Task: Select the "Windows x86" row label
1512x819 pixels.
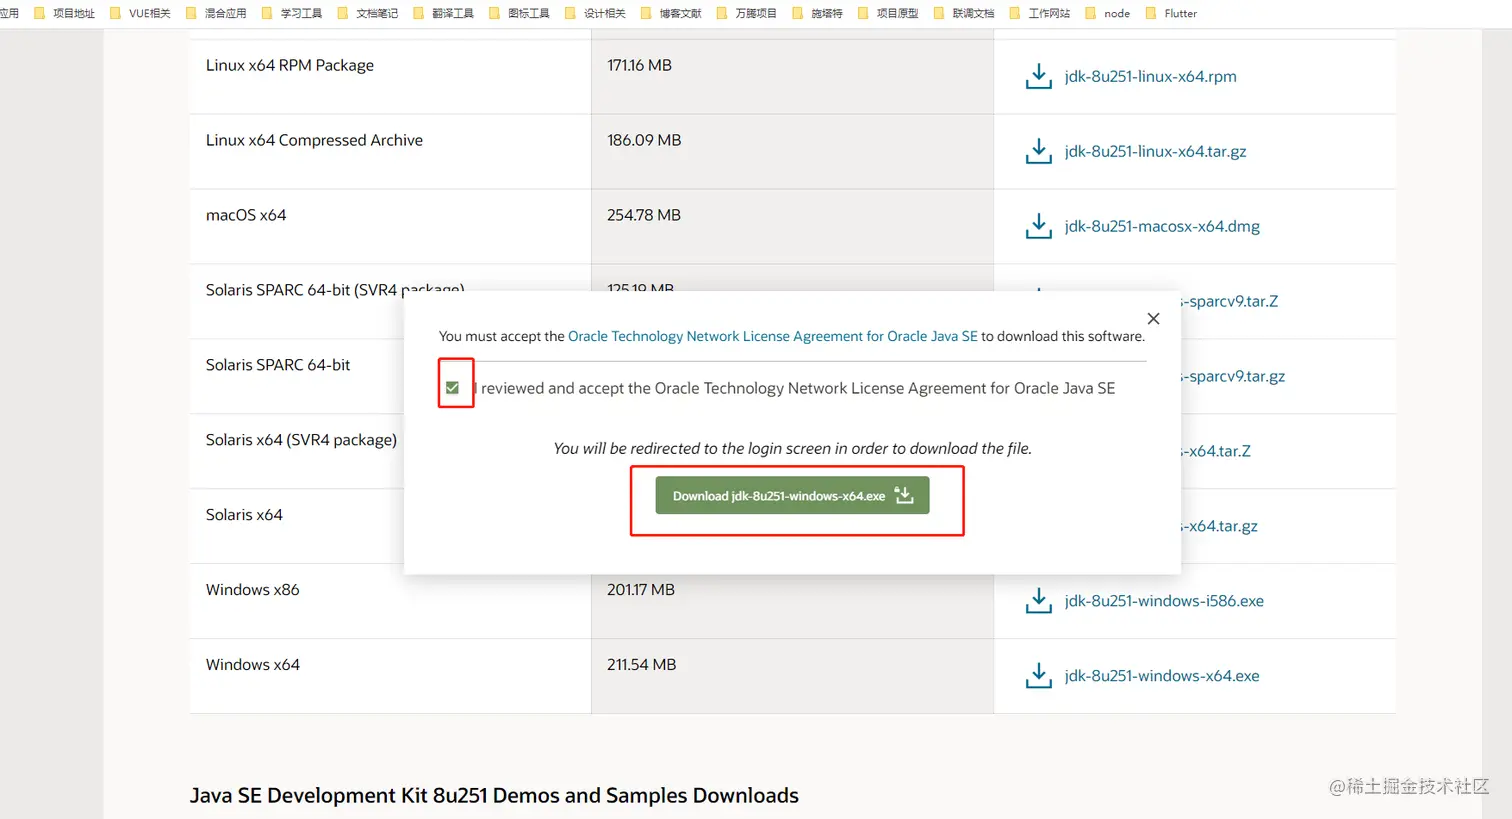Action: [253, 590]
